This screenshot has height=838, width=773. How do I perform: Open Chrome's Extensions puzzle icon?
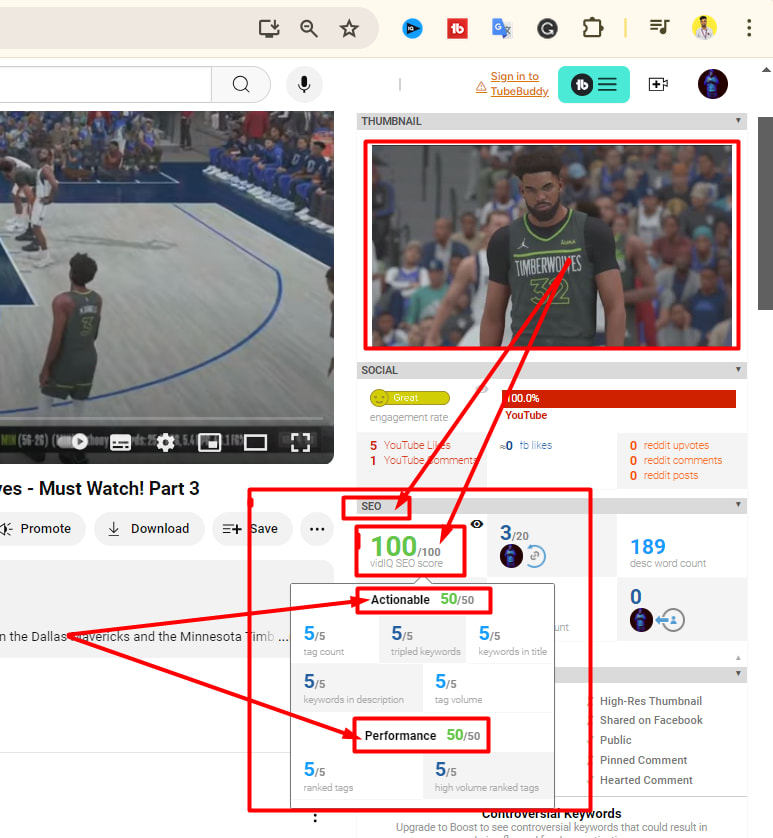593,29
